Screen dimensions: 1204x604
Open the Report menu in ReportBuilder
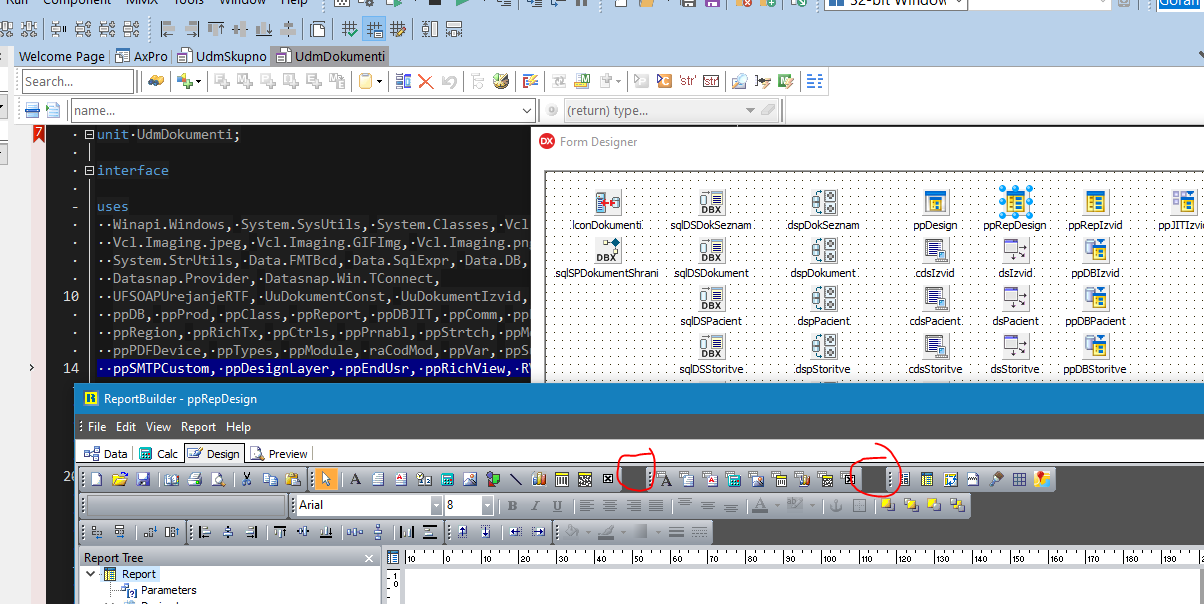coord(198,427)
